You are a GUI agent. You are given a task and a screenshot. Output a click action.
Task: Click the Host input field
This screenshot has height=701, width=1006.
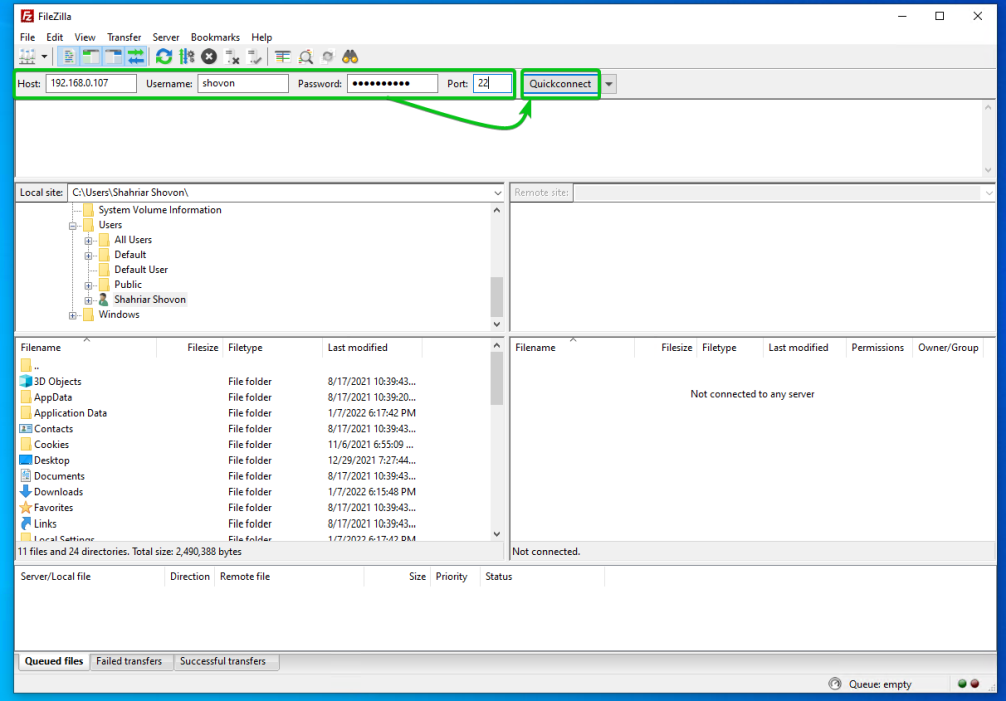(90, 84)
